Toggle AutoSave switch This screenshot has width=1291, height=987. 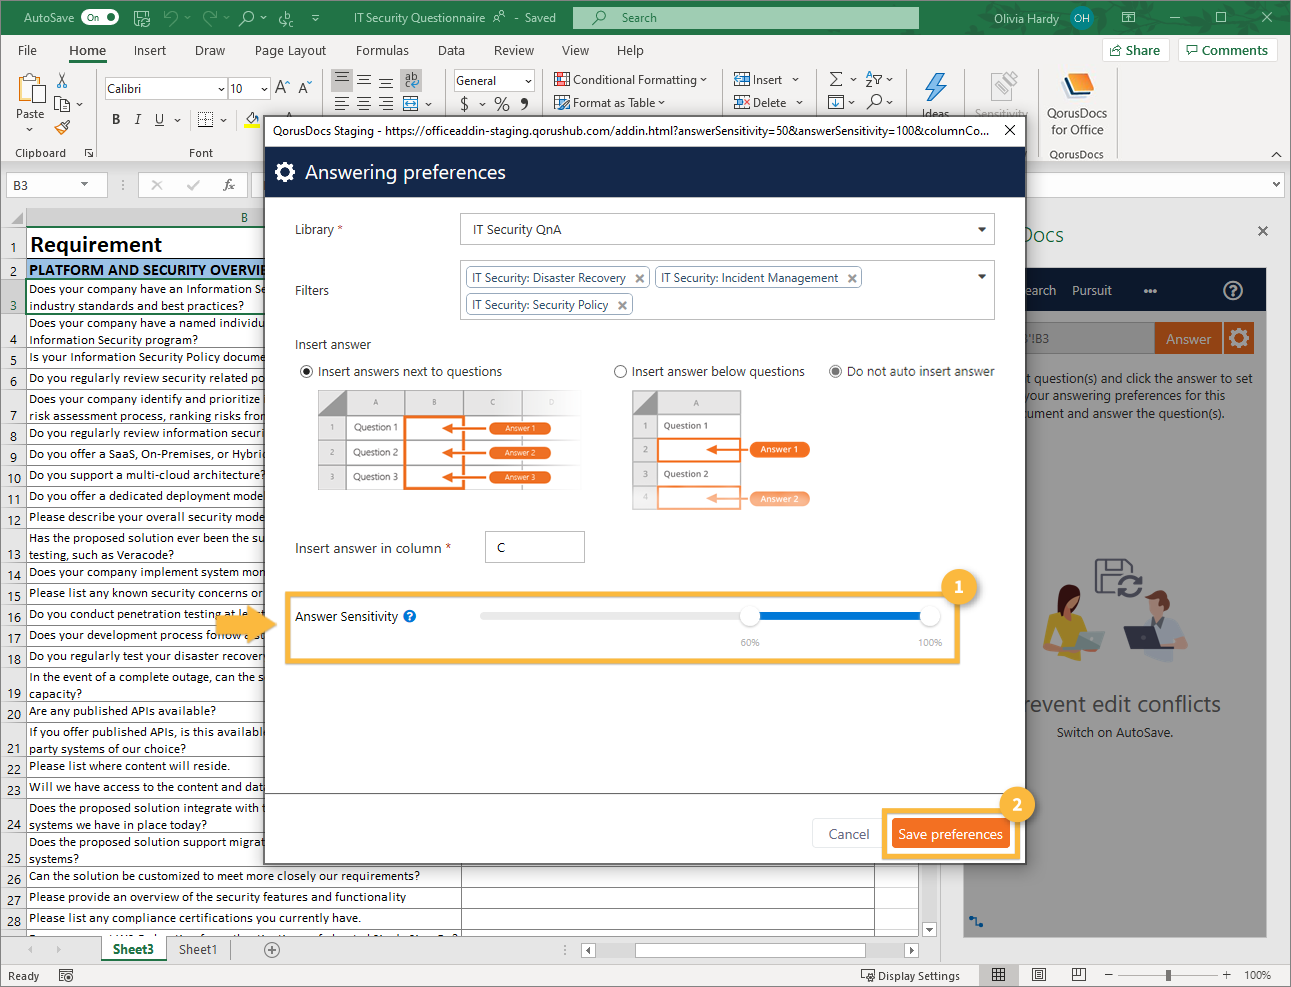pos(100,17)
